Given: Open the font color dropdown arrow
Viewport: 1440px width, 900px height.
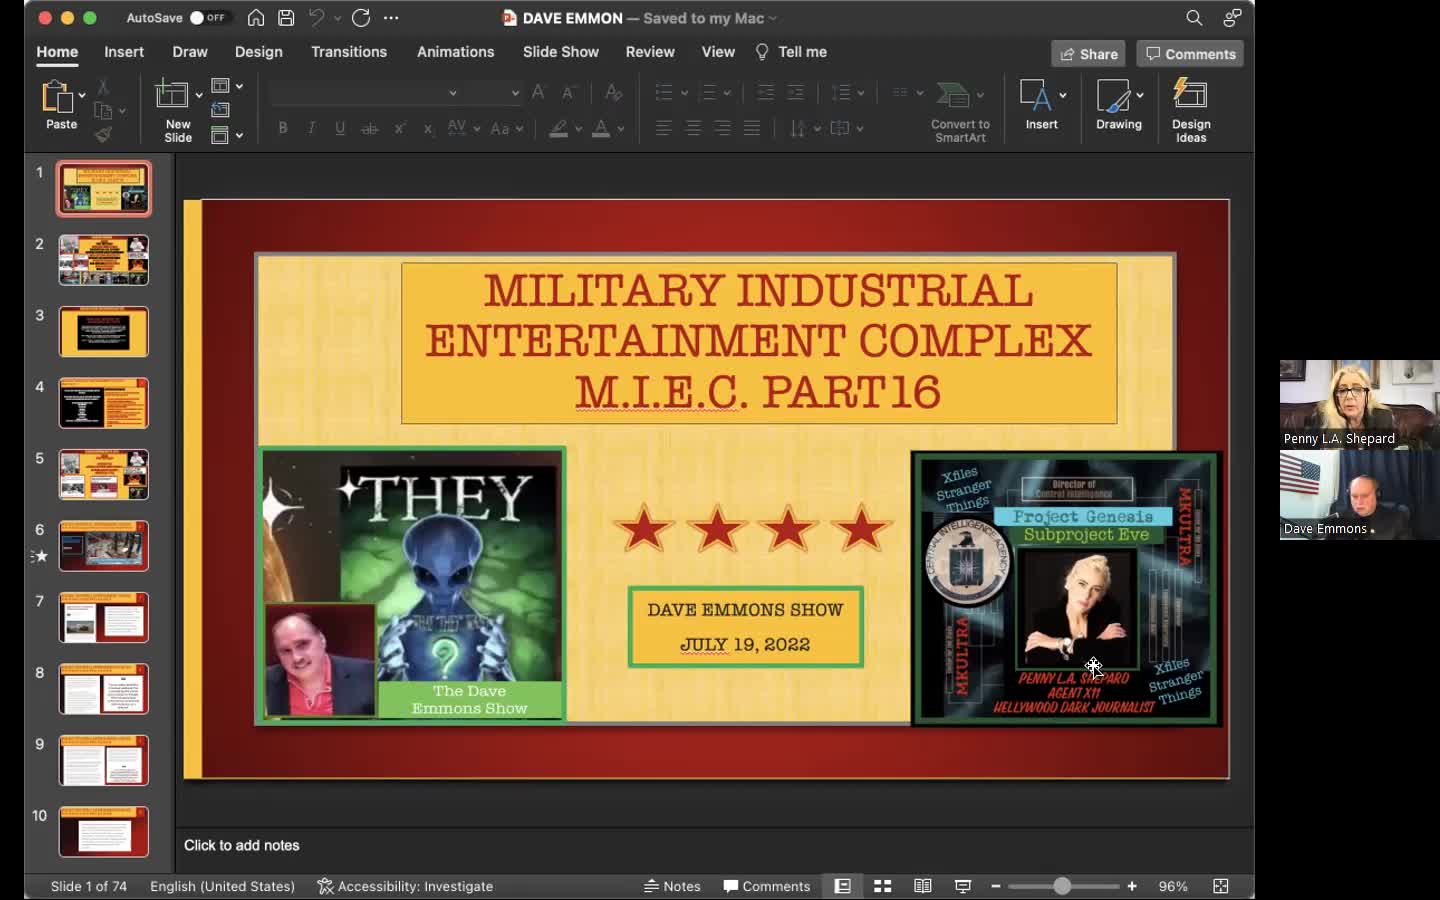Looking at the screenshot, I should click(621, 129).
